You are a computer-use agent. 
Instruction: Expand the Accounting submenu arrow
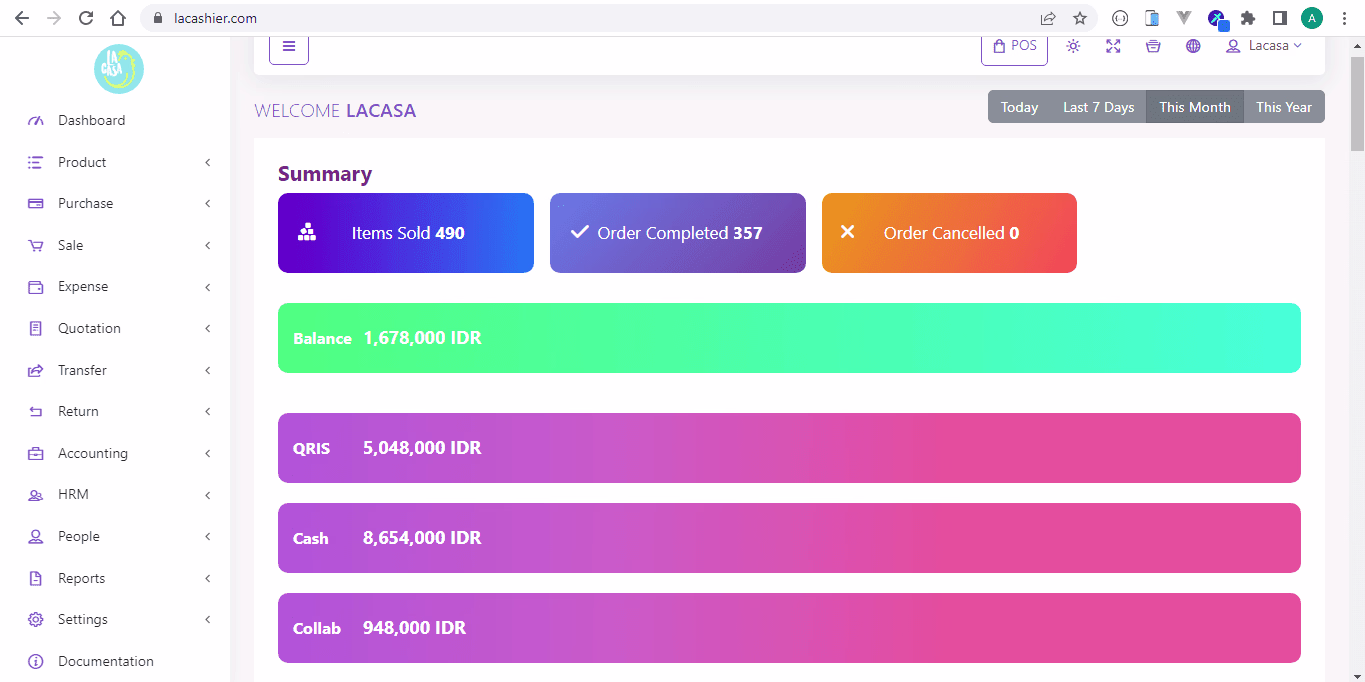(x=207, y=453)
